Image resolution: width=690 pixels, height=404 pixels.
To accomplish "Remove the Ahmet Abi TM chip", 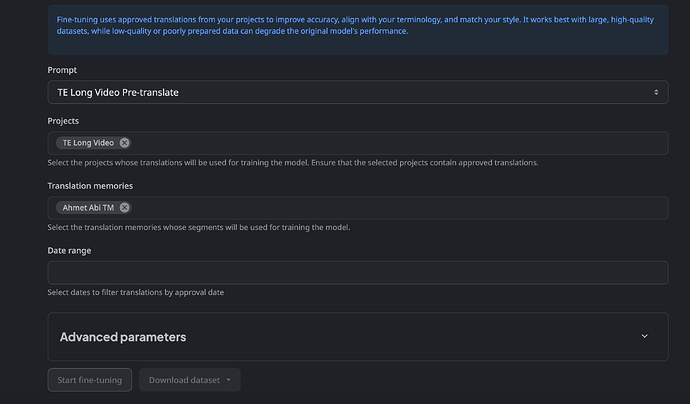I will click(x=125, y=208).
